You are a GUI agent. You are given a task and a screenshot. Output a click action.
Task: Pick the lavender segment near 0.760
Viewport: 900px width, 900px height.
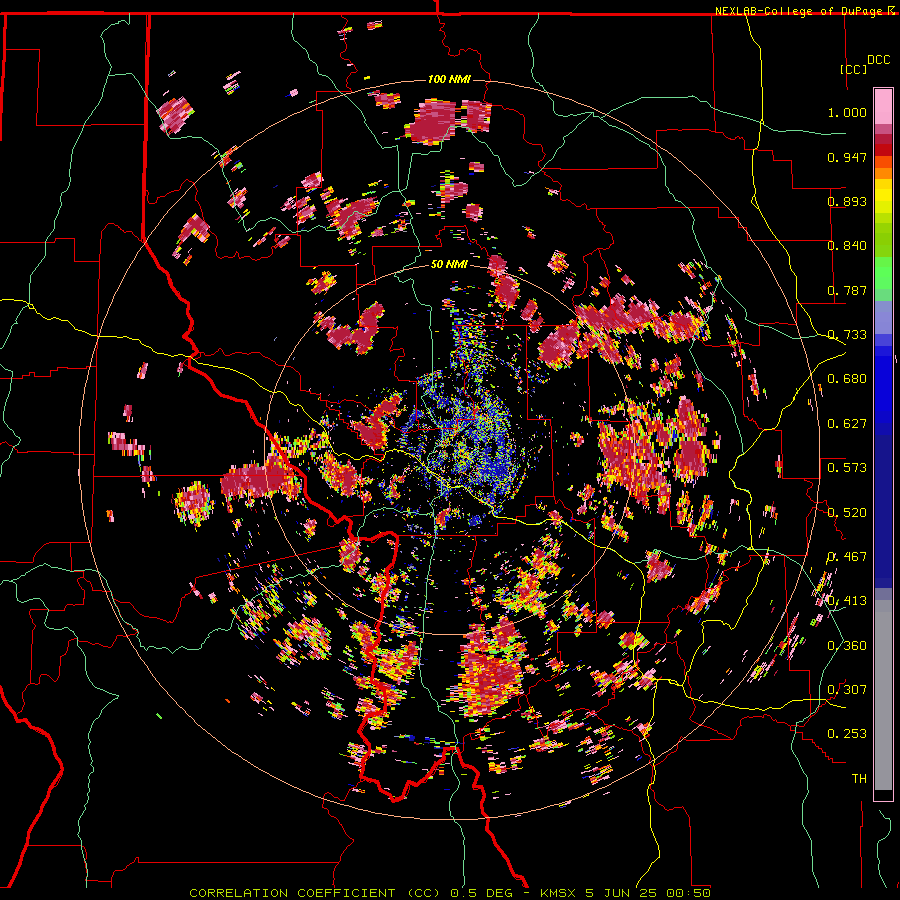click(x=883, y=317)
